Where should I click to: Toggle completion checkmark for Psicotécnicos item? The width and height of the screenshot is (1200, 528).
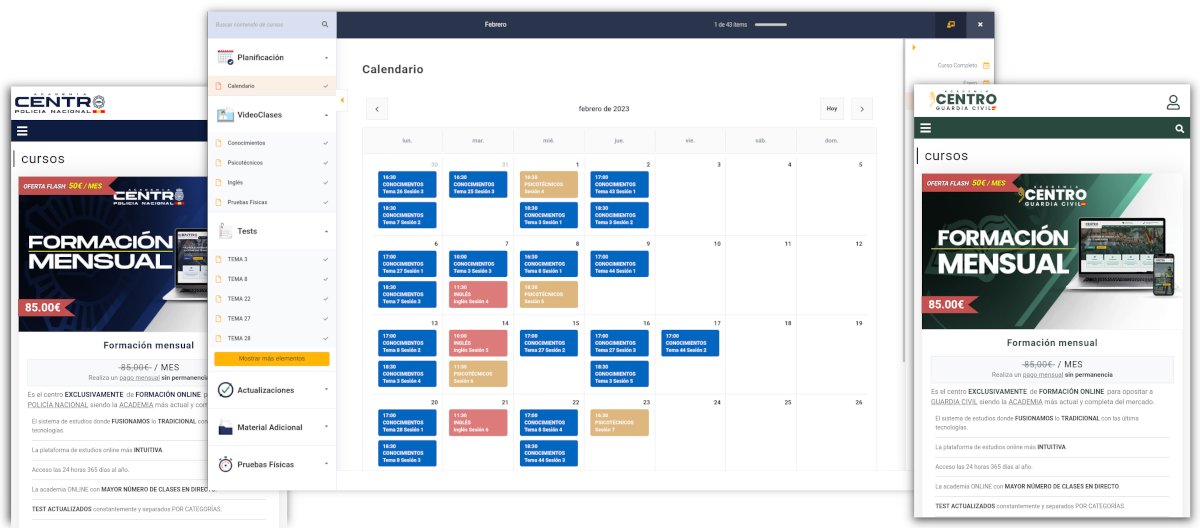(x=326, y=162)
